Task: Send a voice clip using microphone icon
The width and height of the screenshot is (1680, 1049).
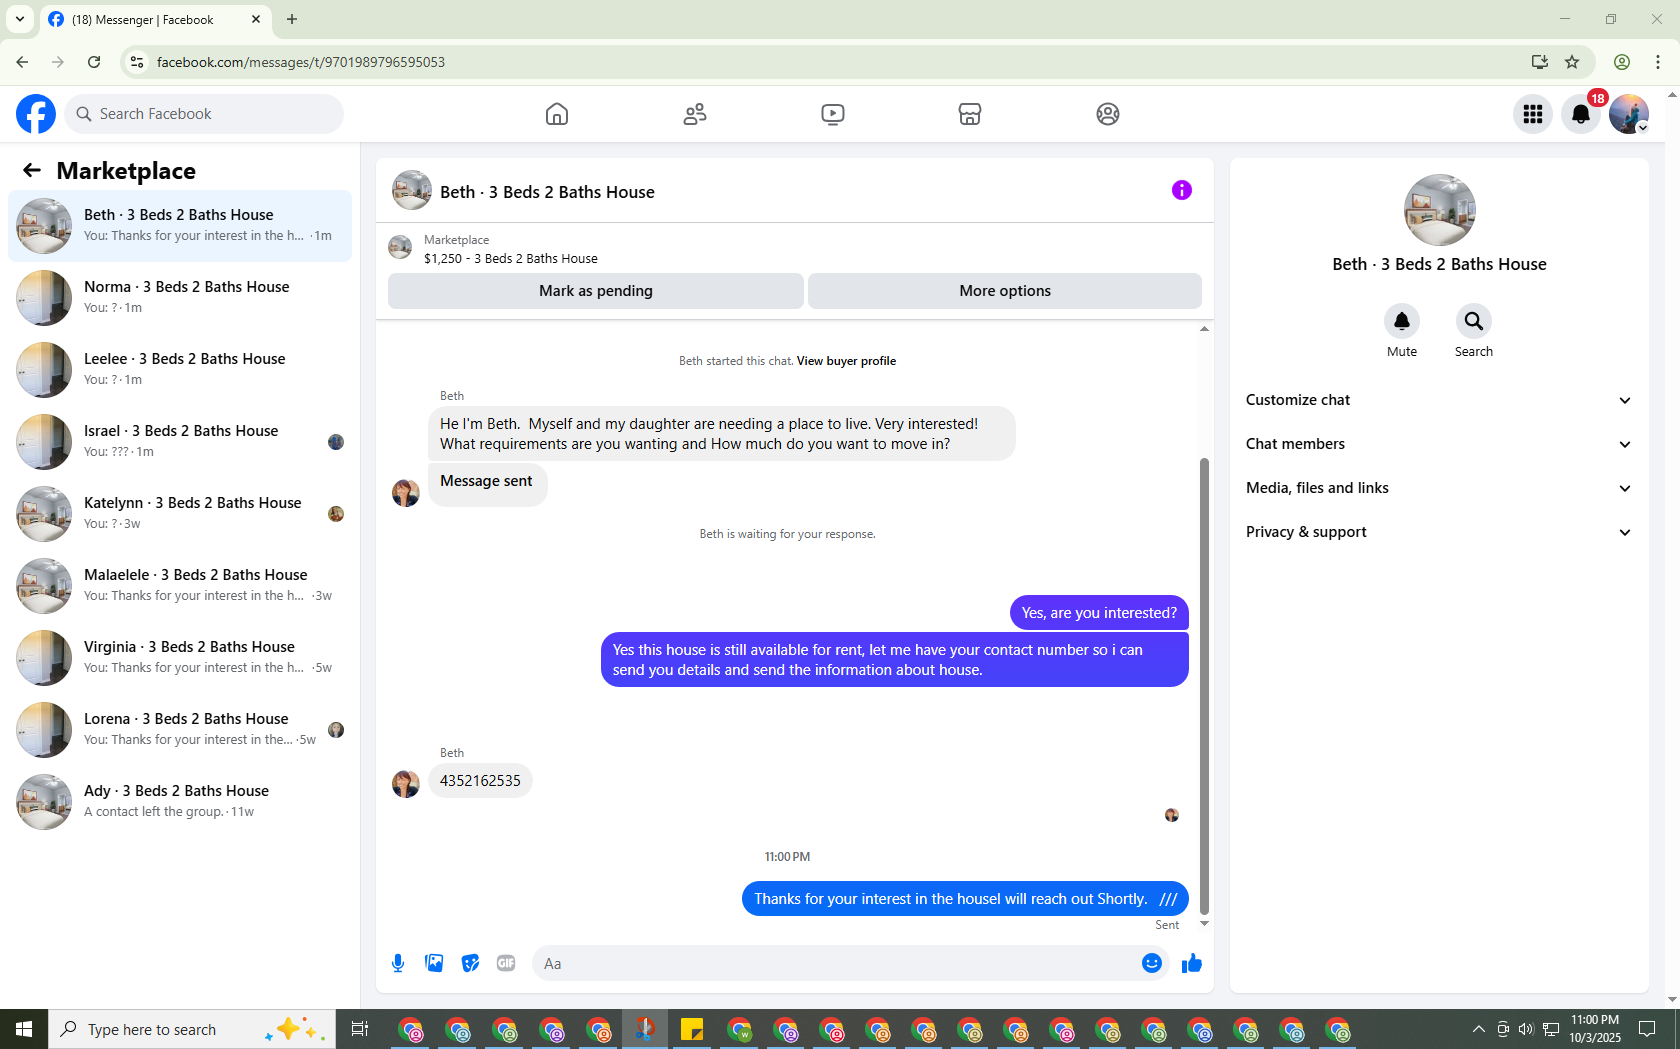Action: point(398,963)
